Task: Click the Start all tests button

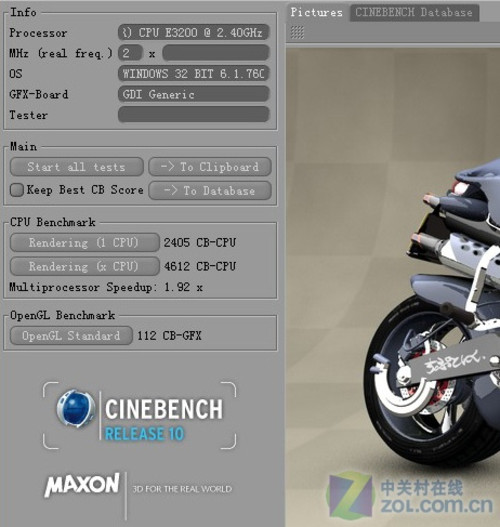Action: [77, 167]
